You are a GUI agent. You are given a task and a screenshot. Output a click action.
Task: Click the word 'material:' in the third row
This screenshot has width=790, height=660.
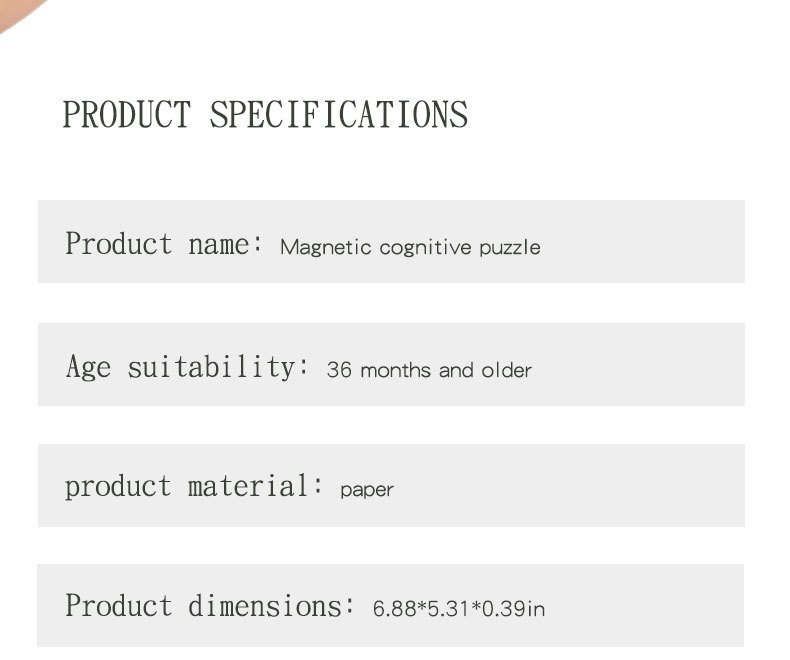[x=257, y=487]
